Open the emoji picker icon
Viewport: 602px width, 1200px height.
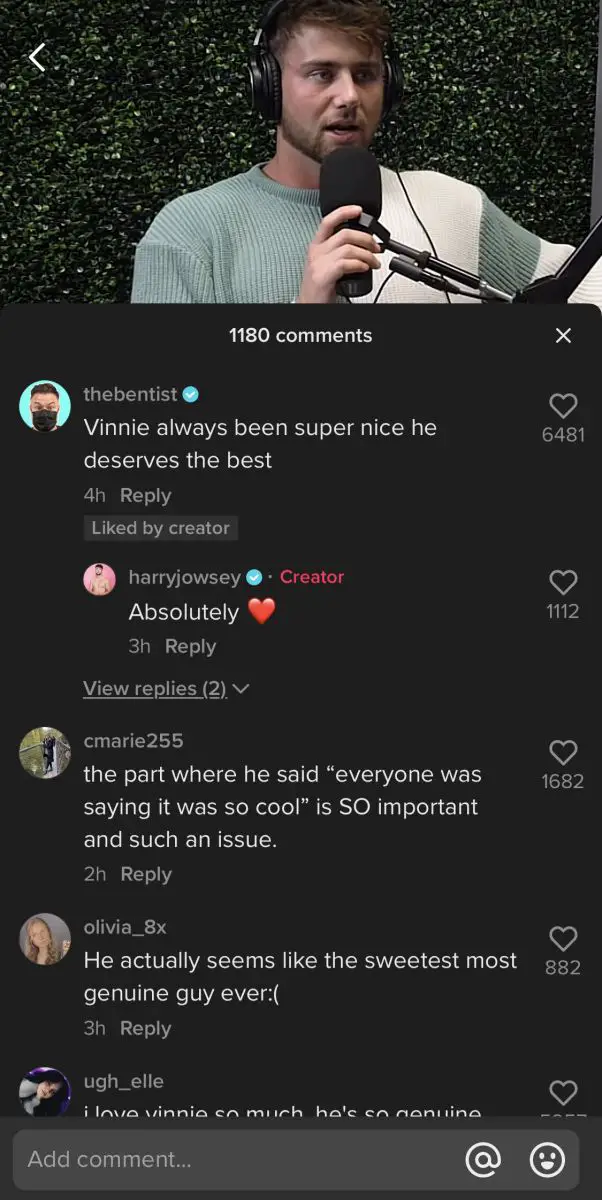[547, 1160]
